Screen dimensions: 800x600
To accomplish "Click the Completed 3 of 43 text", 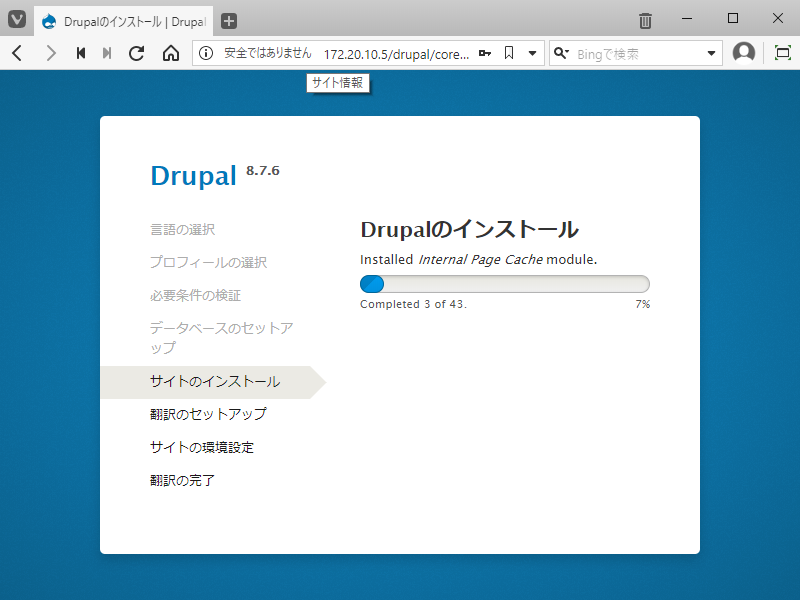I will pos(413,305).
